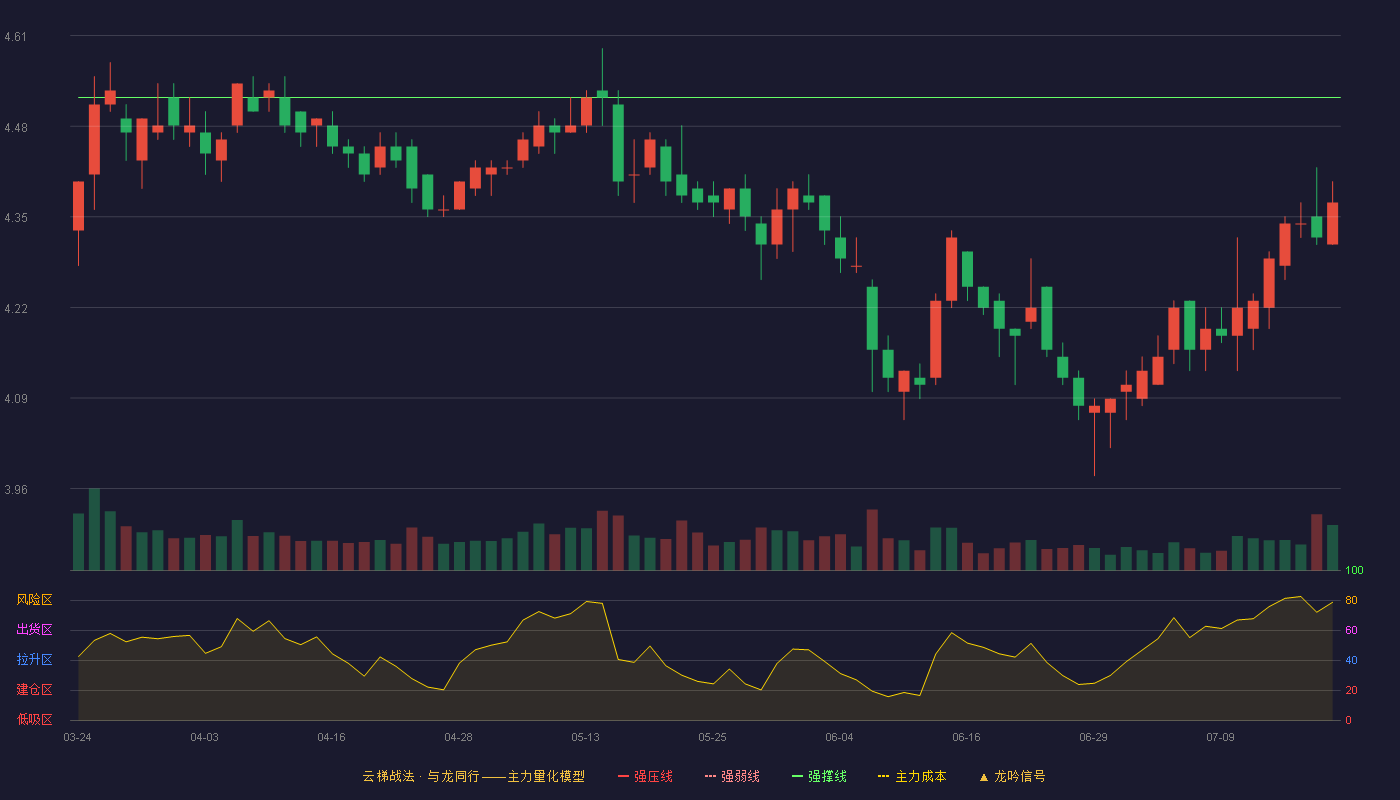Click the 04-03 date label
This screenshot has height=800, width=1400.
[204, 737]
